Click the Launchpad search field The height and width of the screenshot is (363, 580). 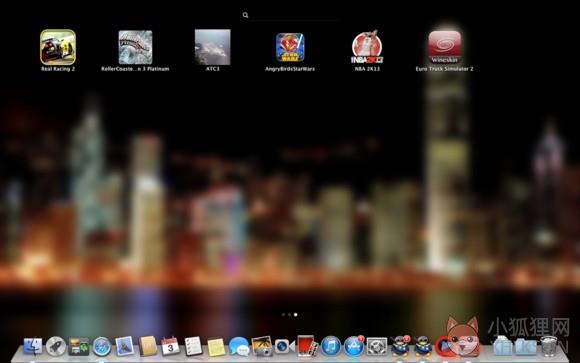(x=290, y=15)
